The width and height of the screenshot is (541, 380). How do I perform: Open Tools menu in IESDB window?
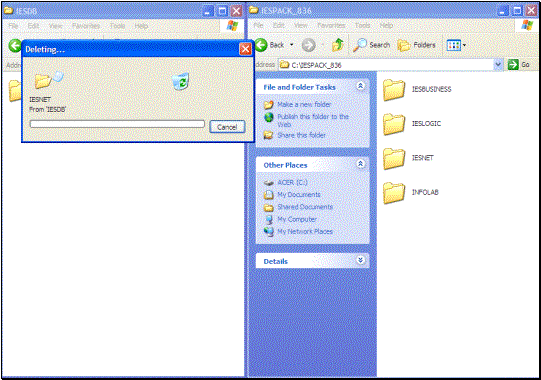[117, 26]
